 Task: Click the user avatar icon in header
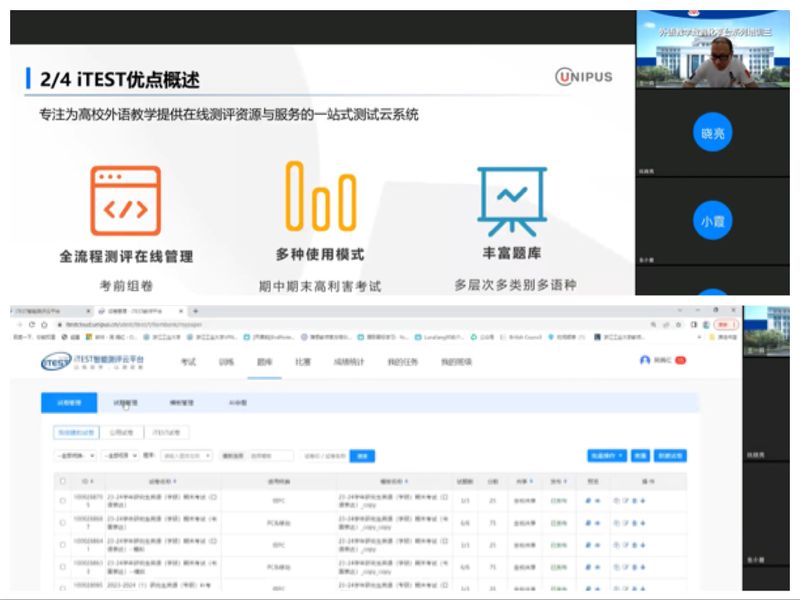tap(645, 360)
